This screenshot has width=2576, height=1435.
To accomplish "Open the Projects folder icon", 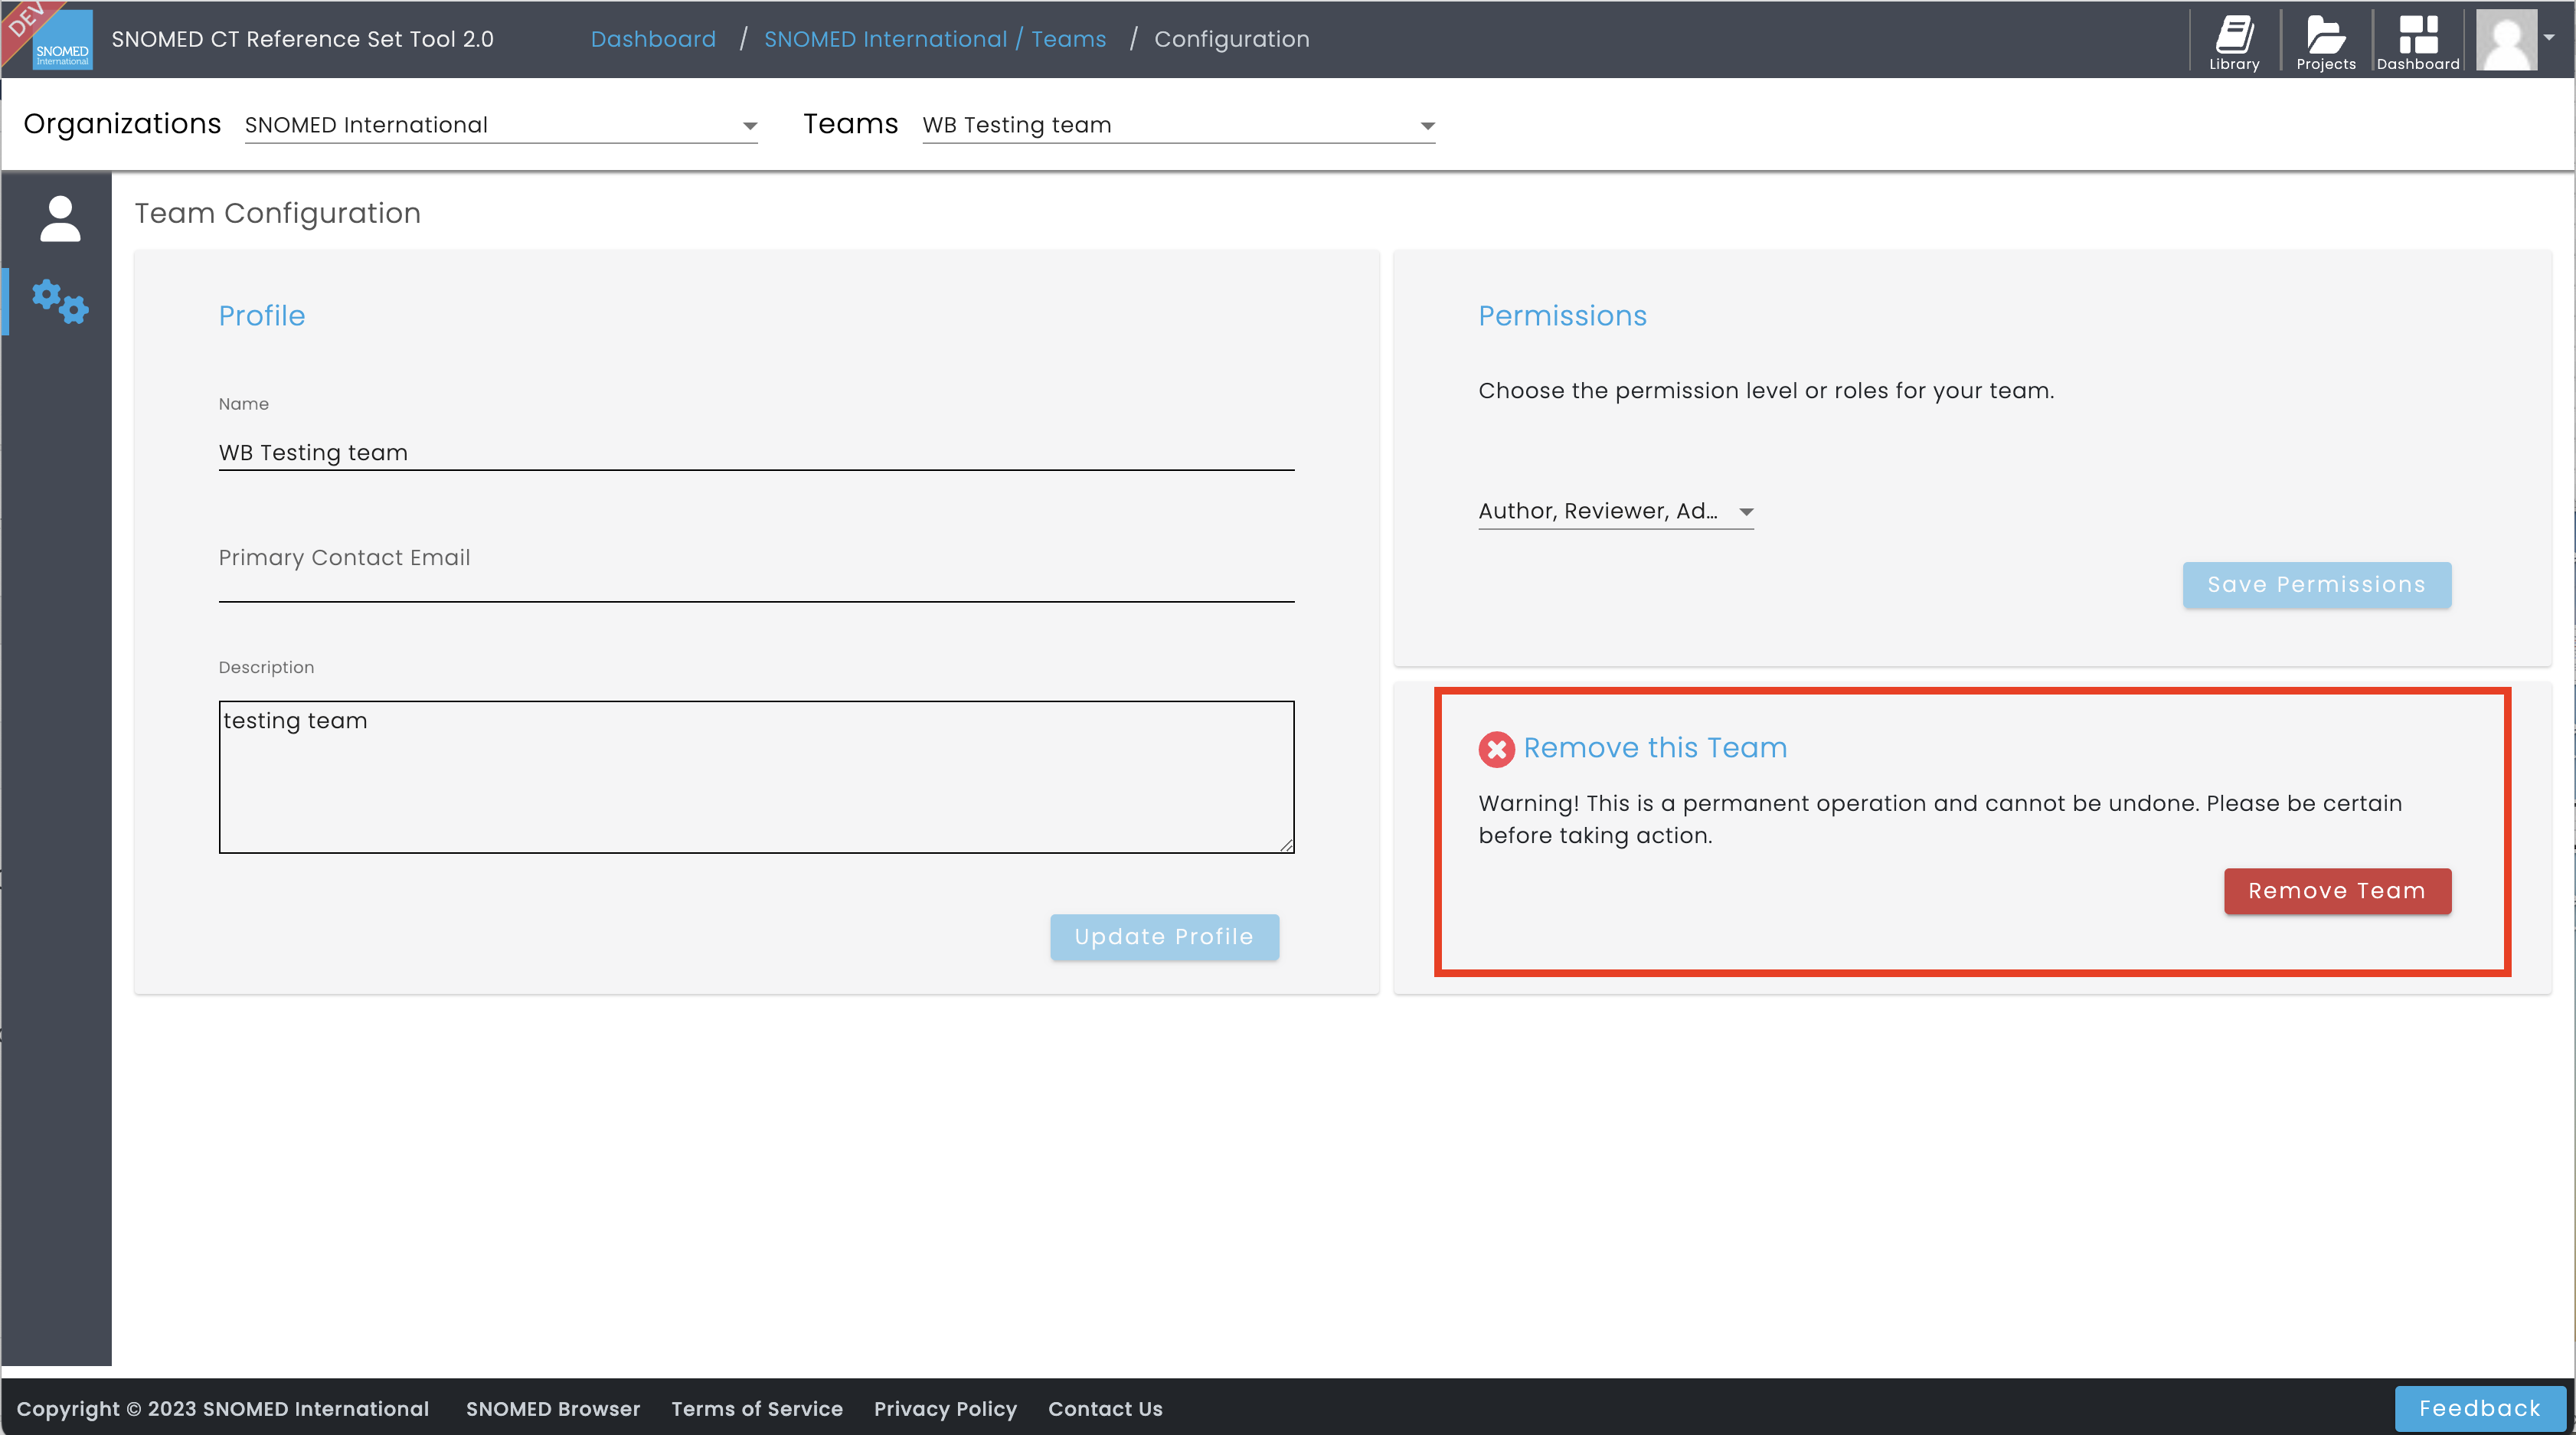I will coord(2326,41).
